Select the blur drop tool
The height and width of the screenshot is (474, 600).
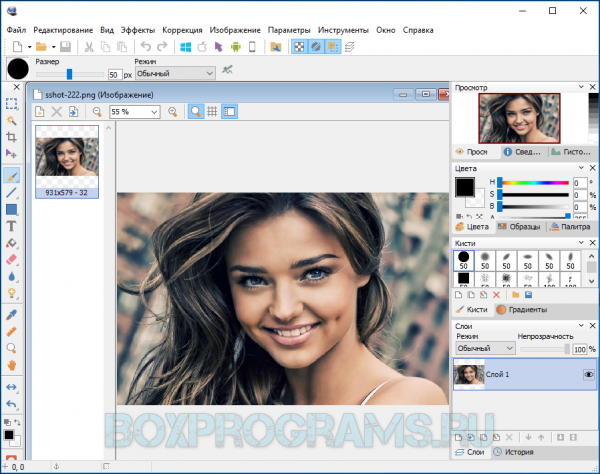pyautogui.click(x=11, y=277)
